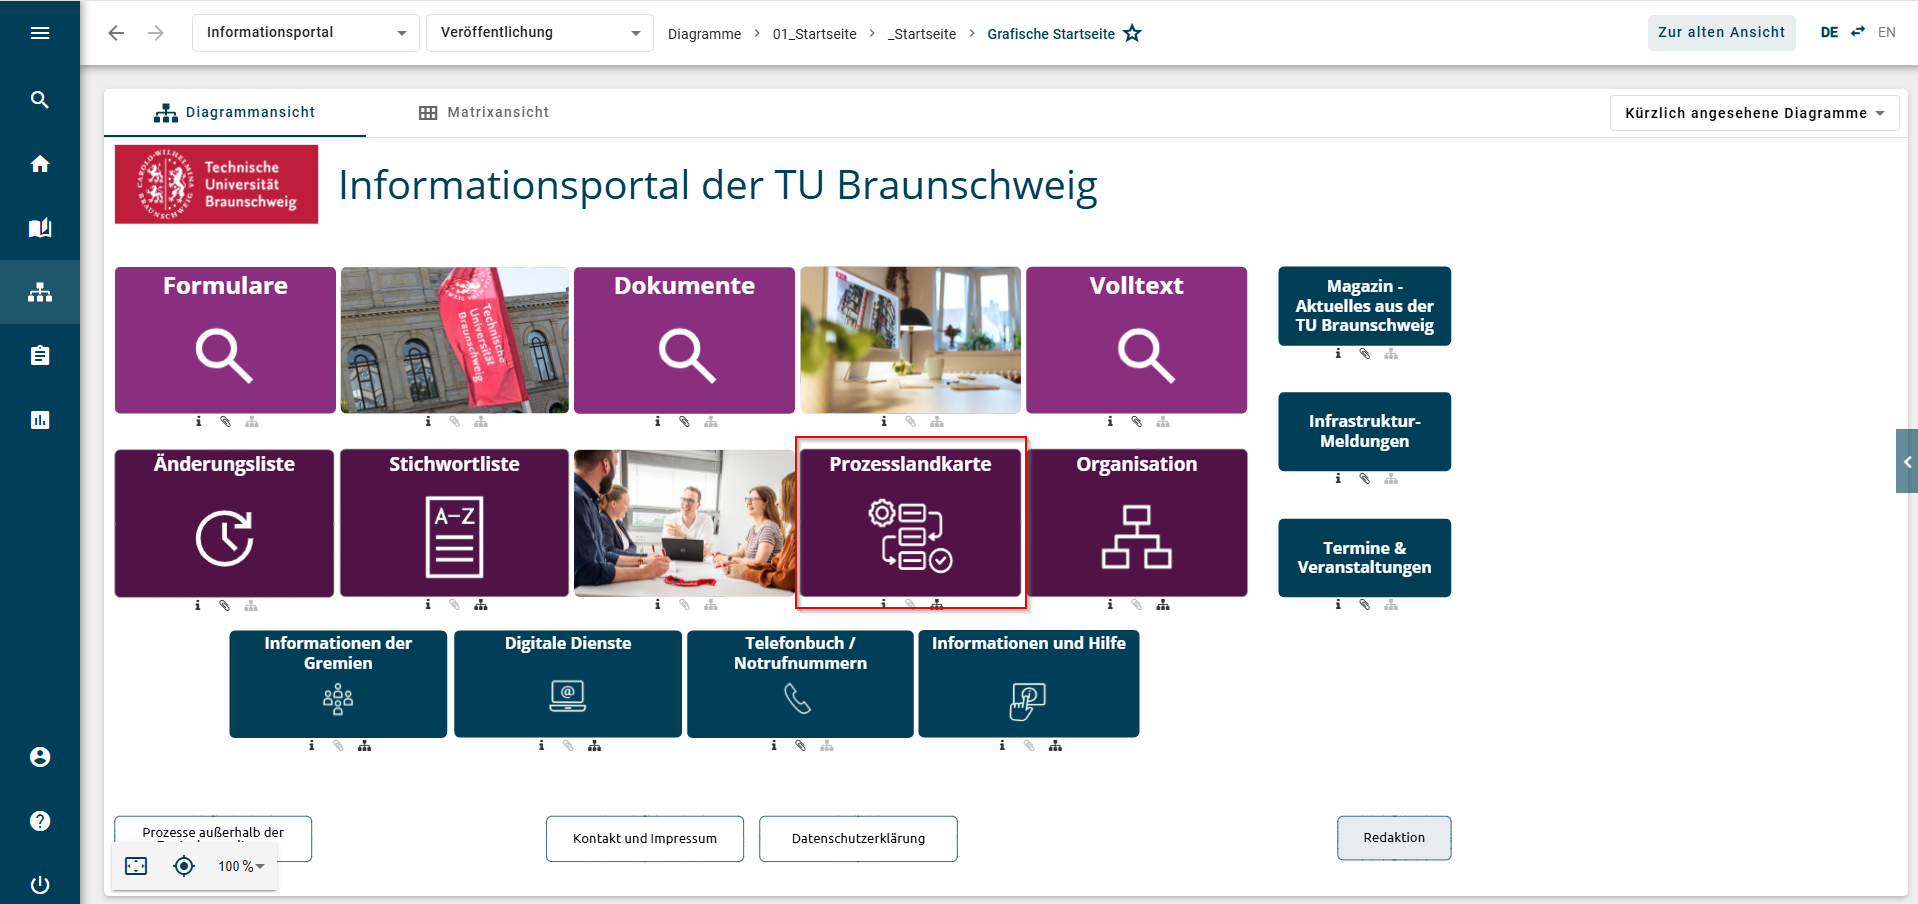Screen dimensions: 1918x904
Task: Click the center diagram target icon
Action: click(184, 866)
